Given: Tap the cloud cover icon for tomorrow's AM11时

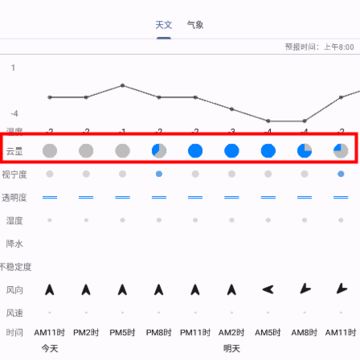Looking at the screenshot, I should coord(341,151).
